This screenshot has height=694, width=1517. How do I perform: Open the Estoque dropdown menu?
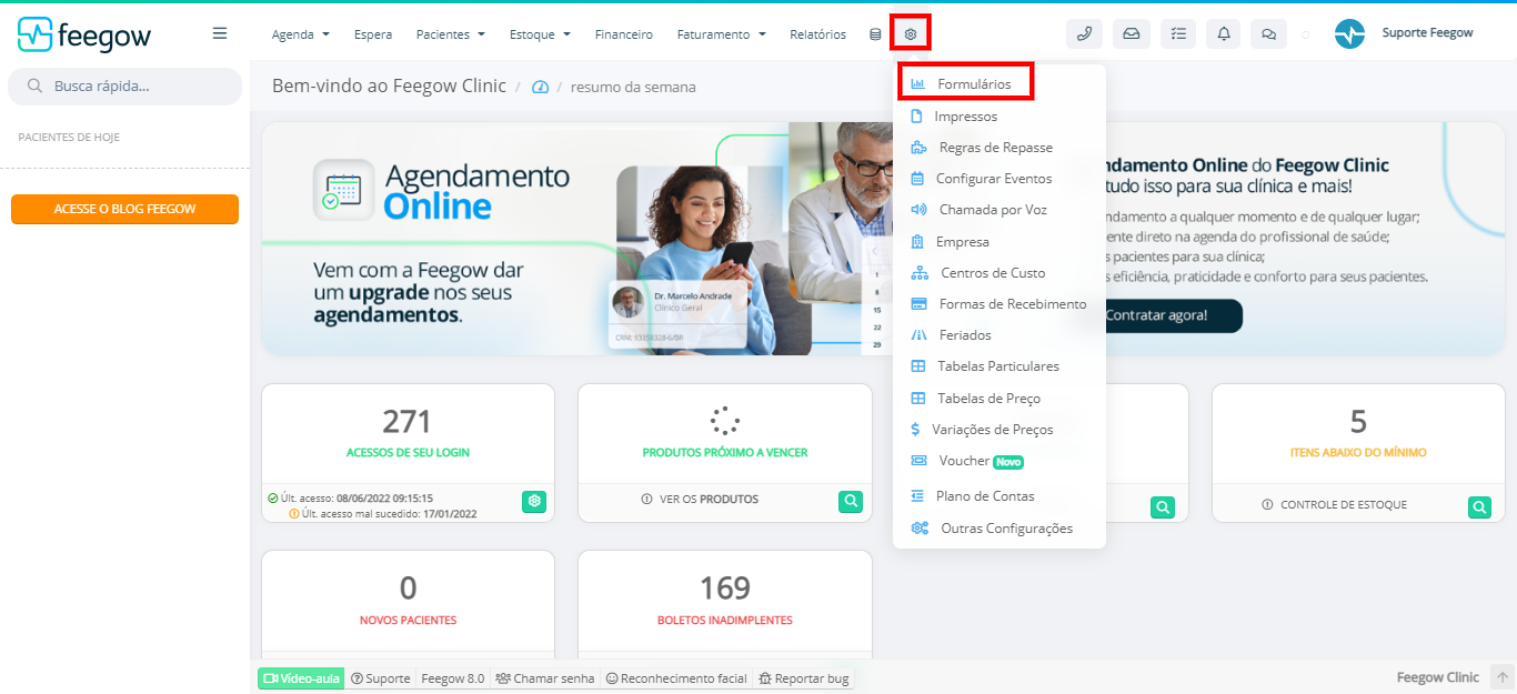pos(540,34)
